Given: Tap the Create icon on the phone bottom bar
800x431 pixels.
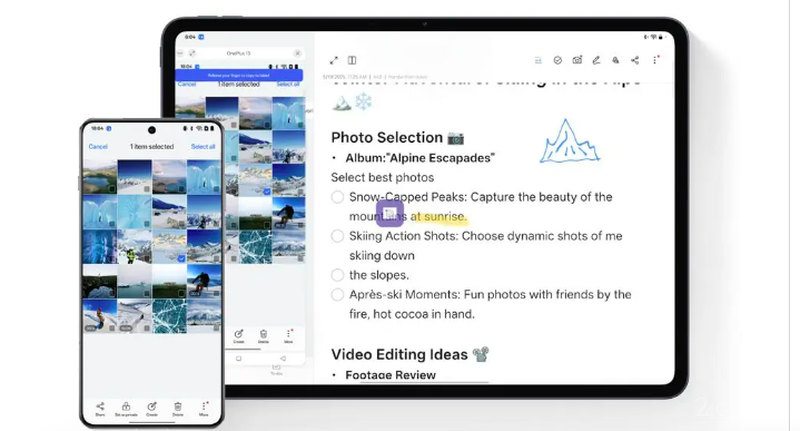Looking at the screenshot, I should [152, 408].
